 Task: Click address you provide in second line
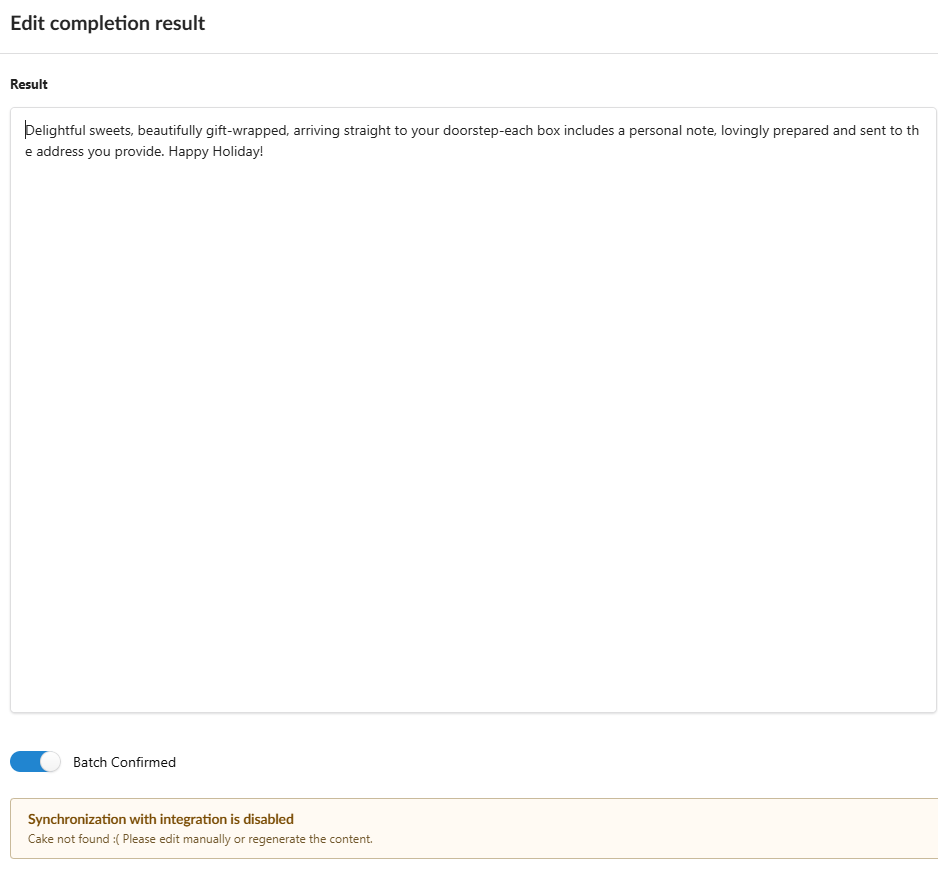pyautogui.click(x=99, y=152)
